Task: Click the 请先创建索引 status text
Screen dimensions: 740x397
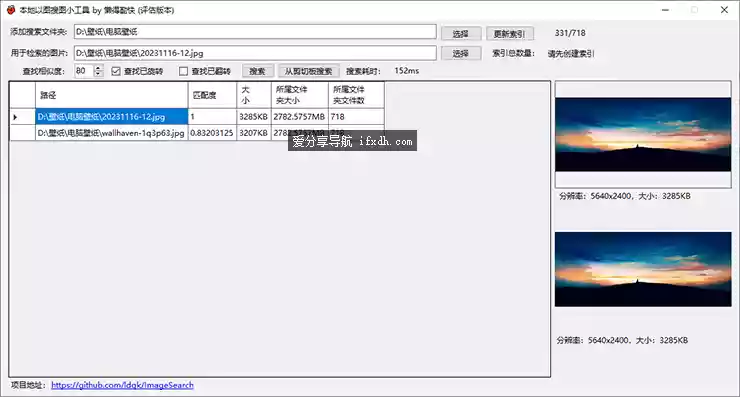Action: point(571,54)
